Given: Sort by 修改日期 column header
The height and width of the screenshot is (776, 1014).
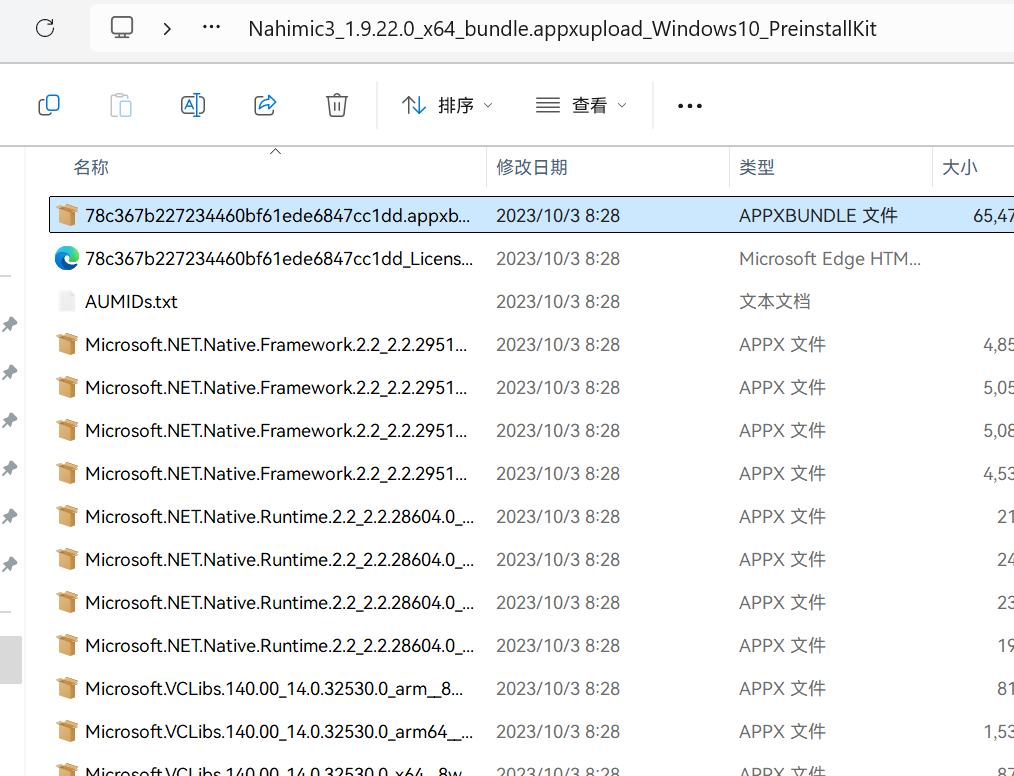Looking at the screenshot, I should point(532,168).
